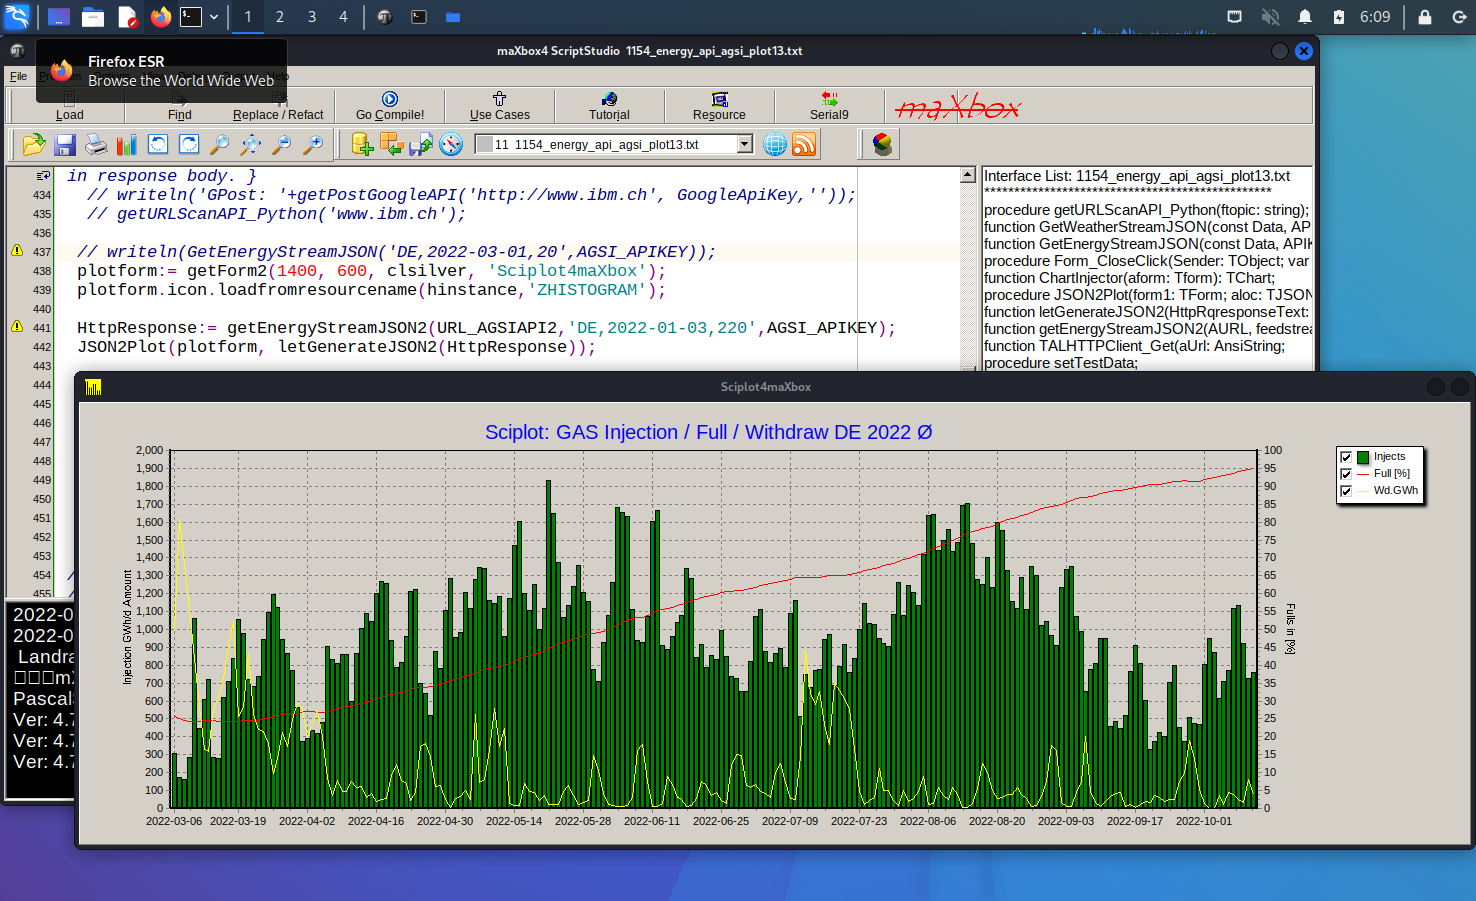The image size is (1476, 901).
Task: Toggle the Injects series checkbox in legend
Action: point(1346,457)
